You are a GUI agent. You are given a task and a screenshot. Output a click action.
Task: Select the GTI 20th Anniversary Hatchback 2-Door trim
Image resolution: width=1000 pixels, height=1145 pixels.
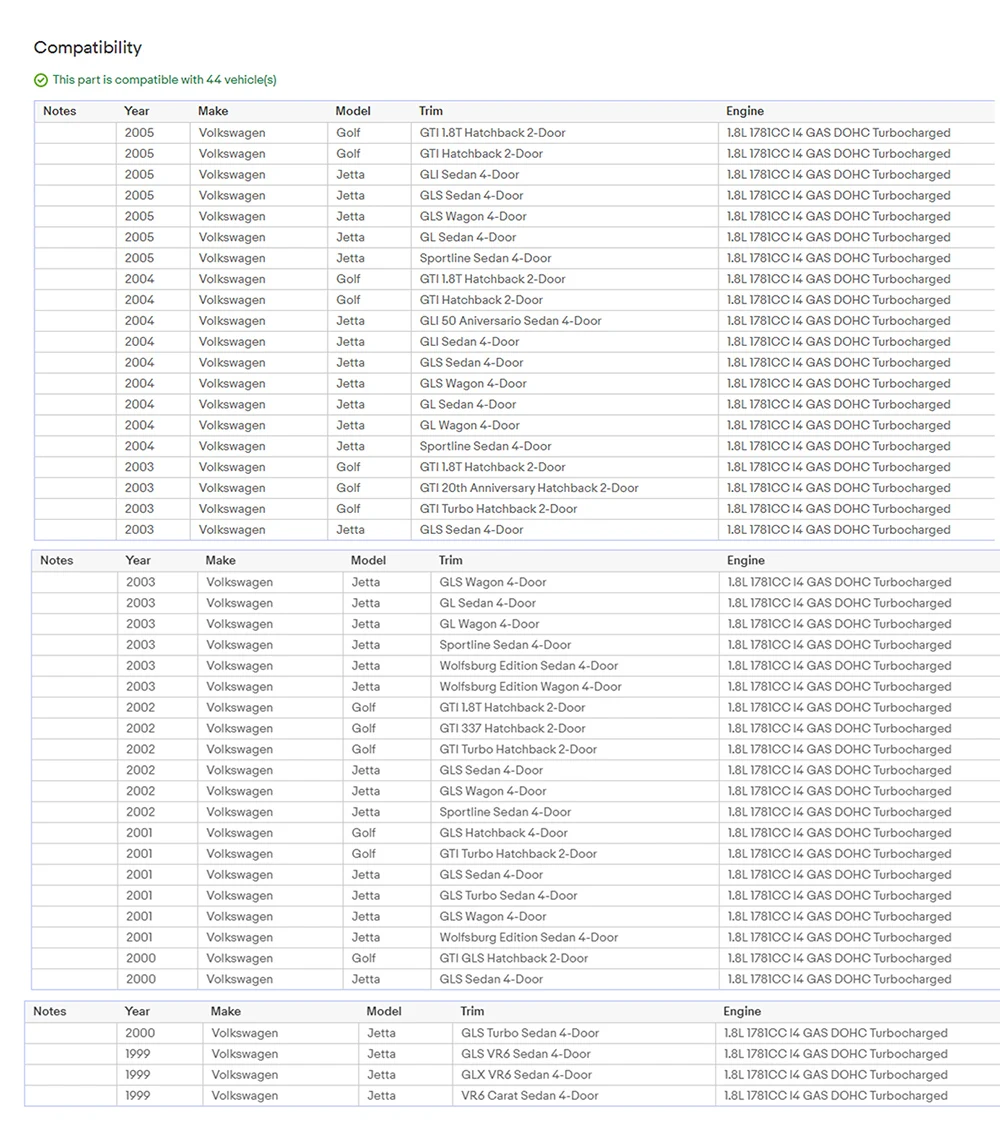[529, 488]
